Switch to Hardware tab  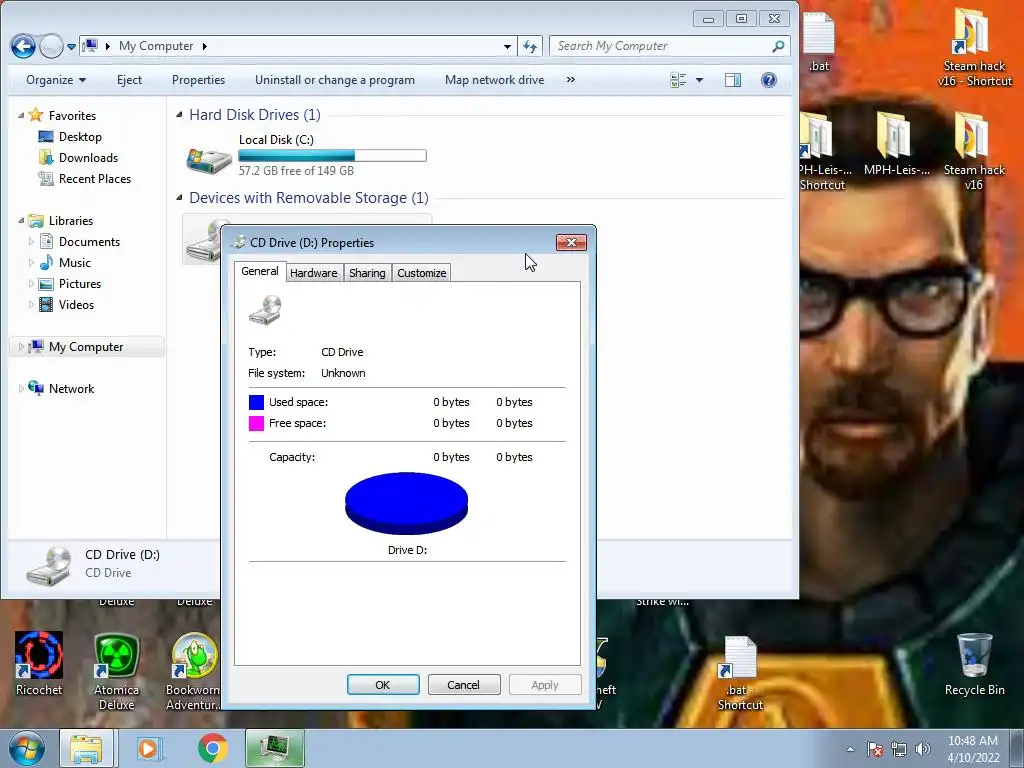click(x=313, y=273)
